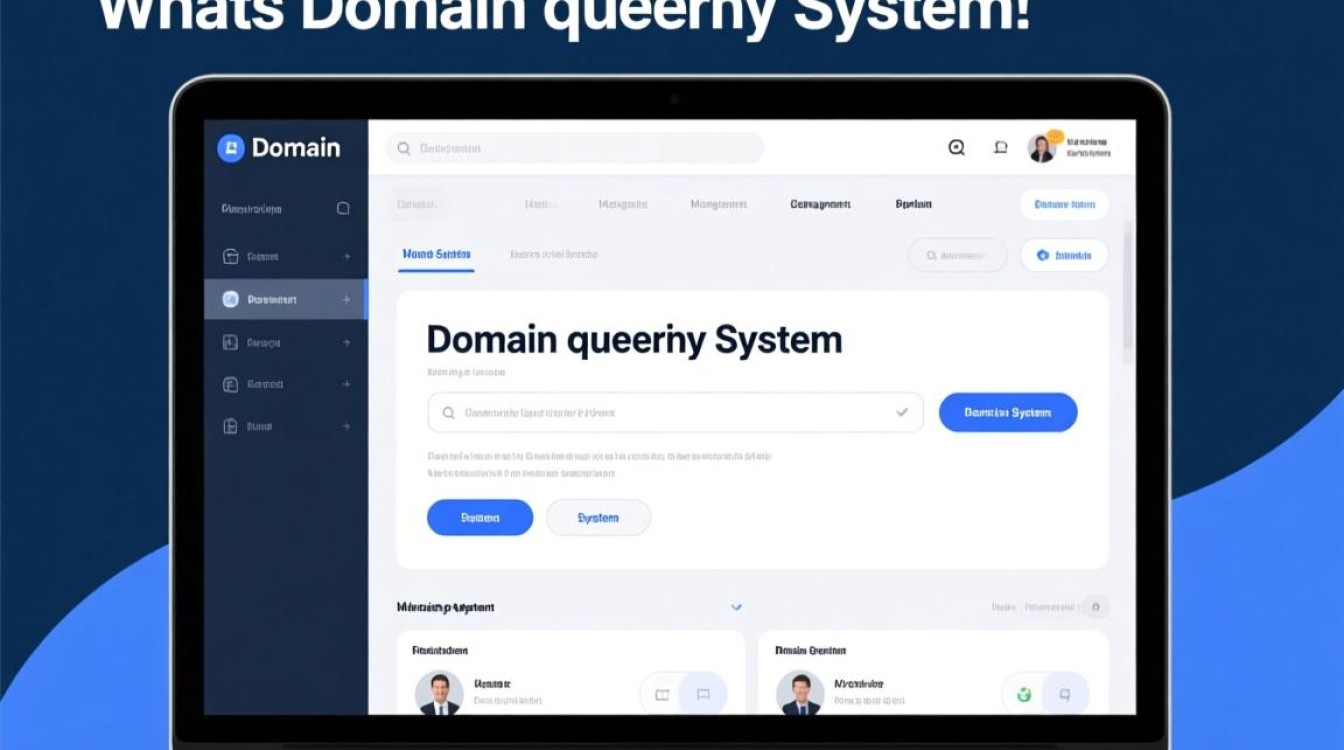
Task: Switch to the underlined blue 'System' tab
Action: tap(436, 255)
